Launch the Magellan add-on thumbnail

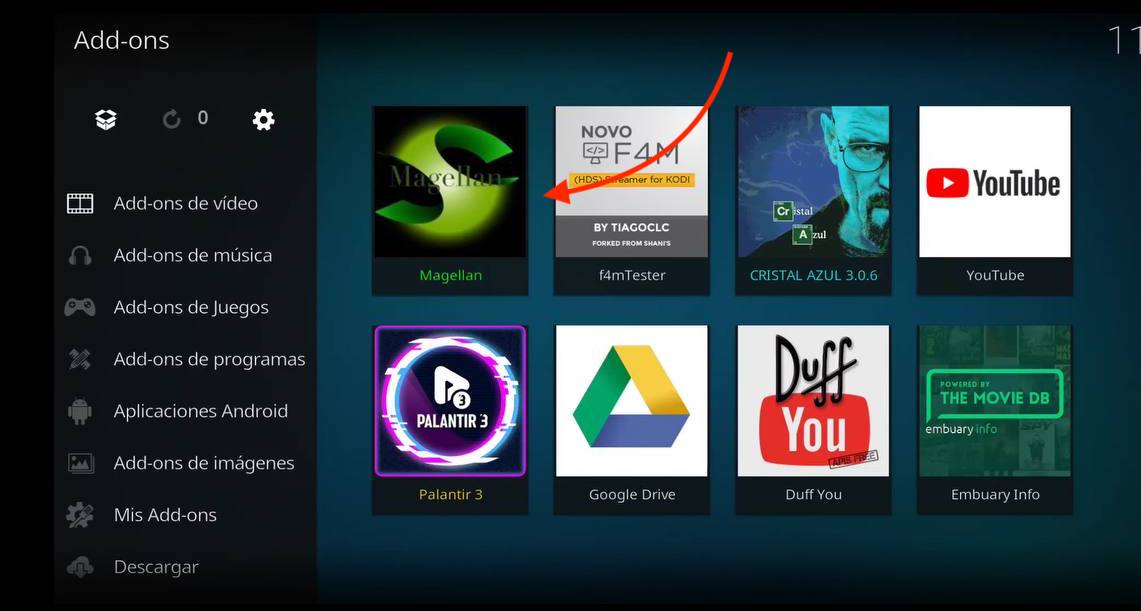(450, 182)
